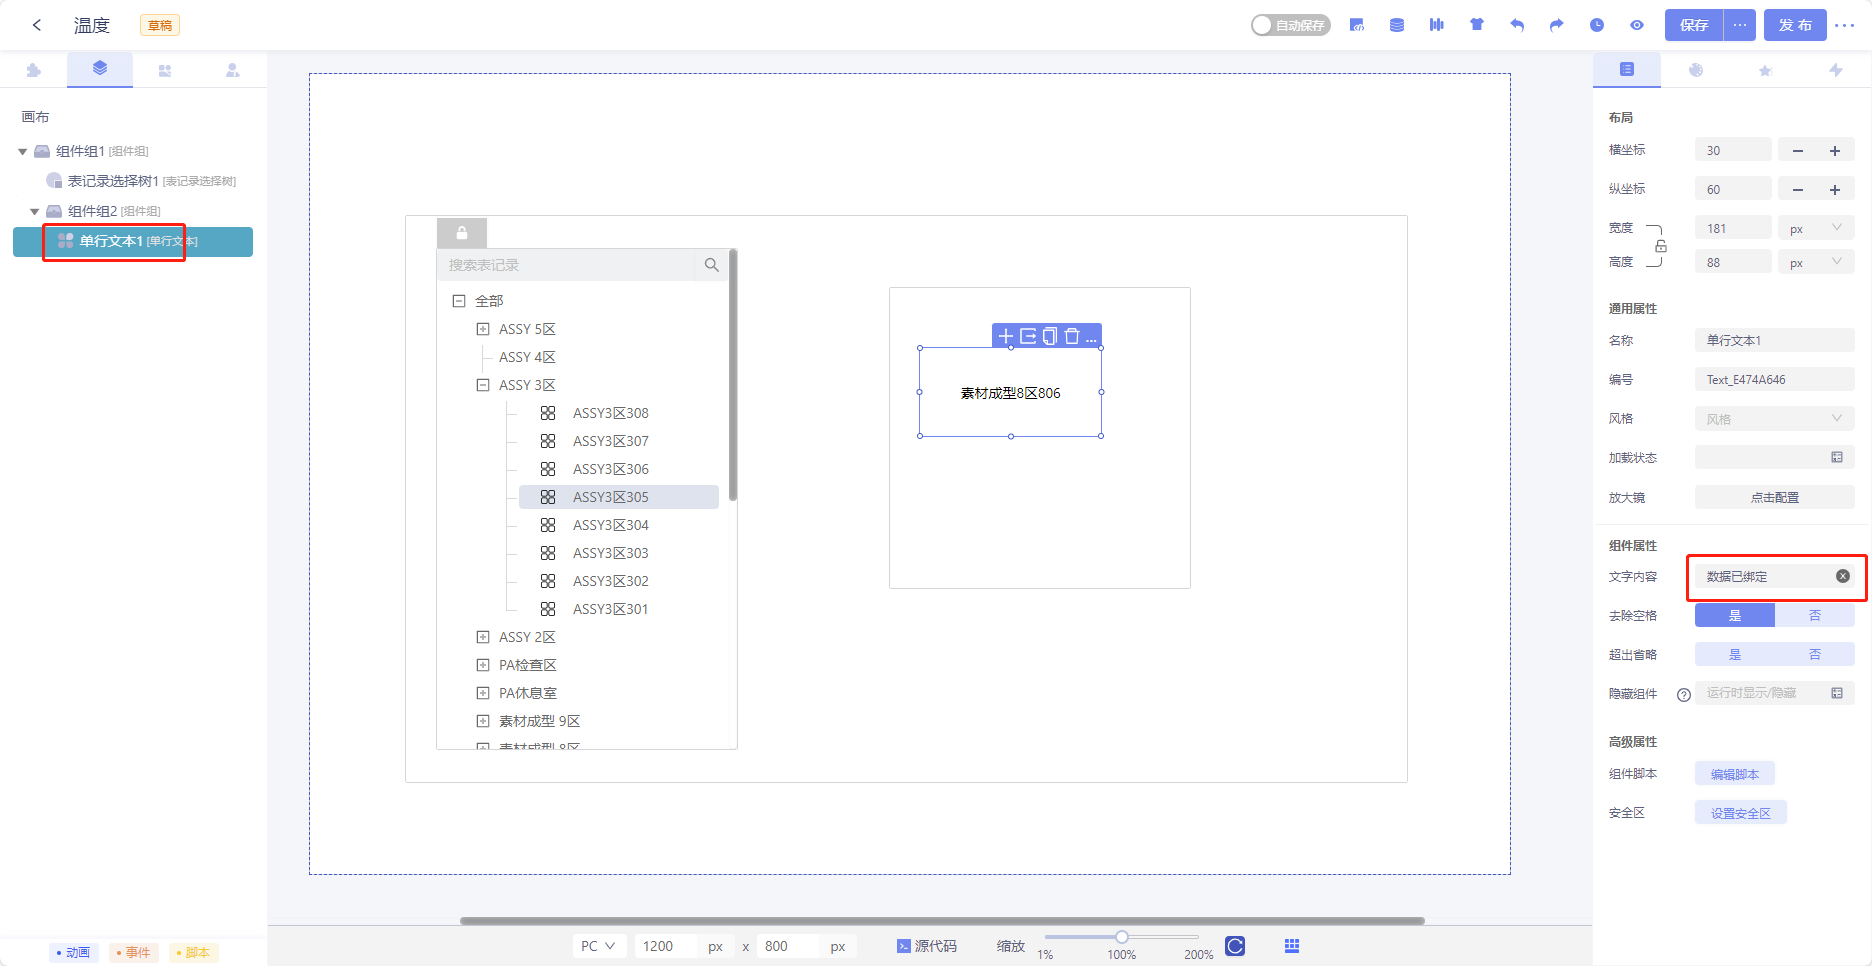This screenshot has height=966, width=1872.
Task: Copy the component using copy icon
Action: click(x=1050, y=336)
